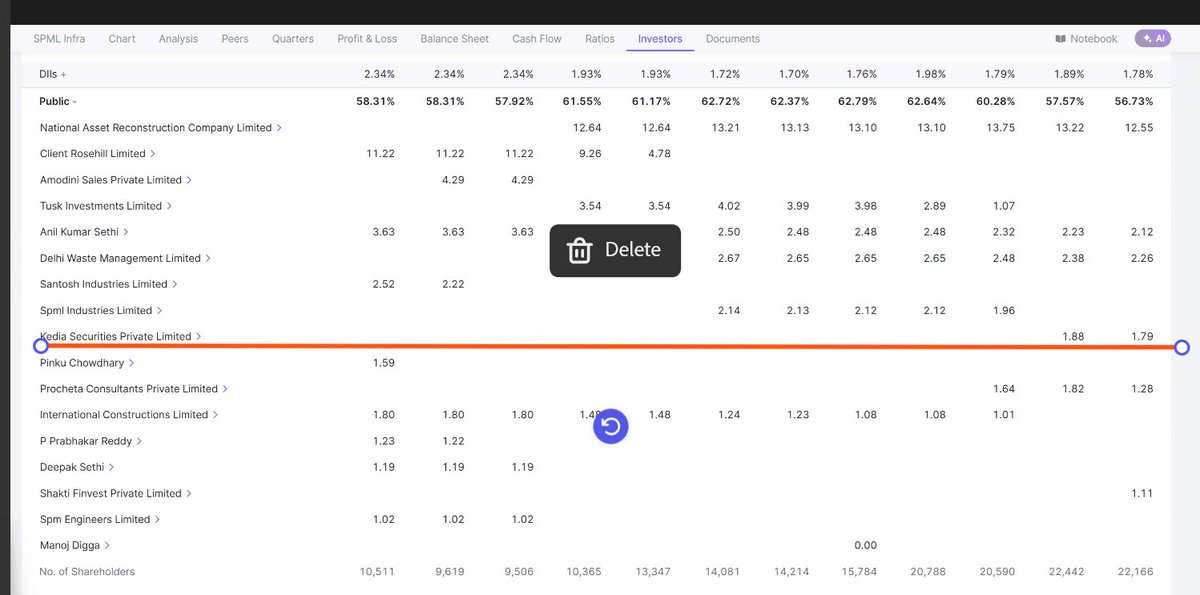Click the 1.07 value in Tusk Investments row
Image resolution: width=1200 pixels, height=595 pixels.
pos(1003,206)
